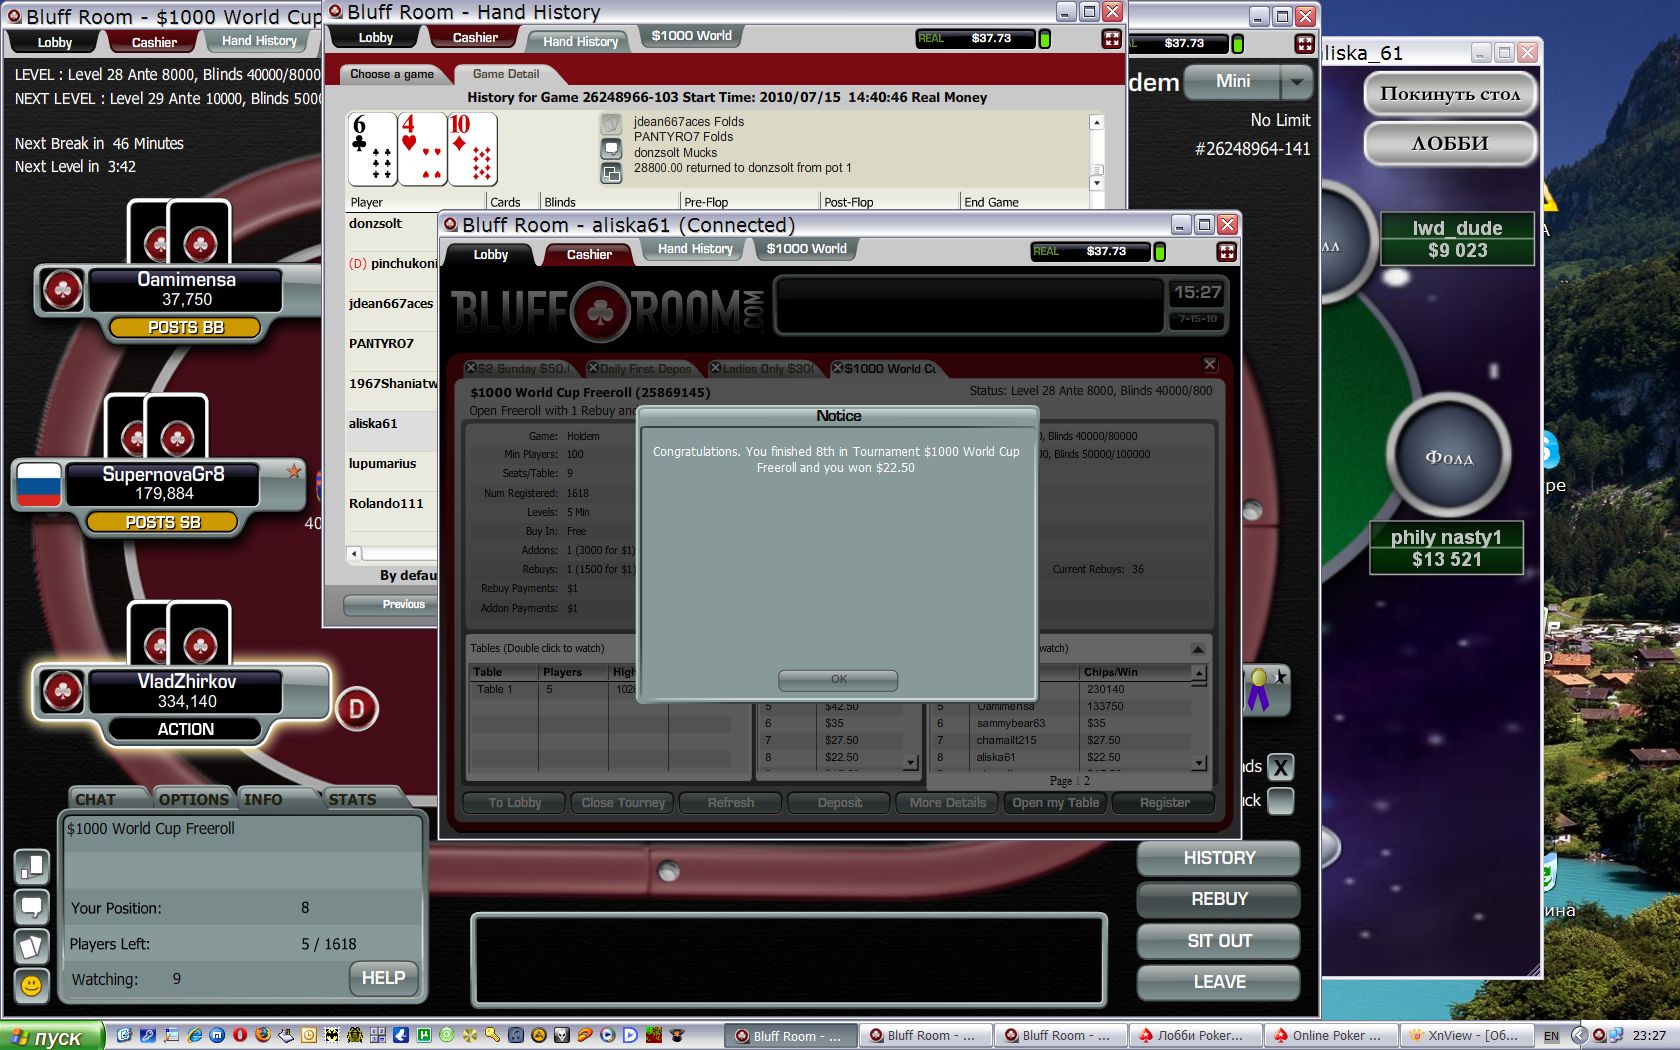Click the ЛОББИ button
This screenshot has width=1680, height=1050.
click(x=1450, y=143)
